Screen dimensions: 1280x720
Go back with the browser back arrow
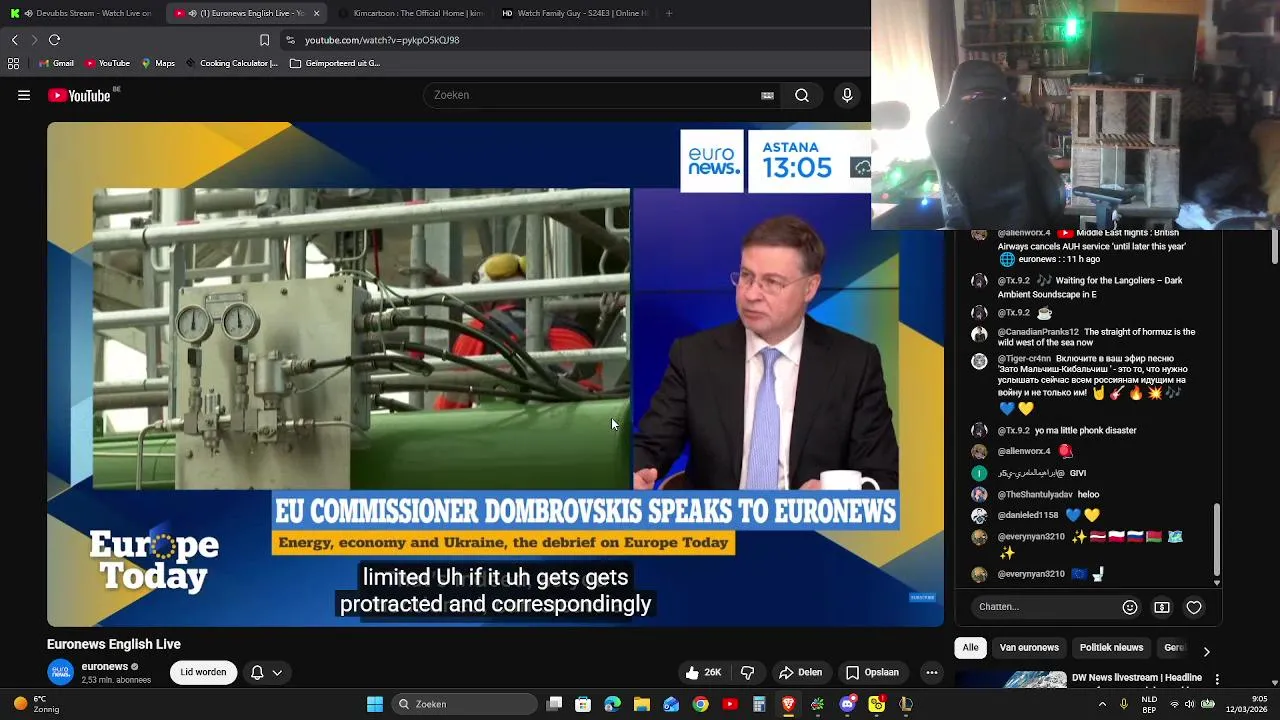(14, 40)
